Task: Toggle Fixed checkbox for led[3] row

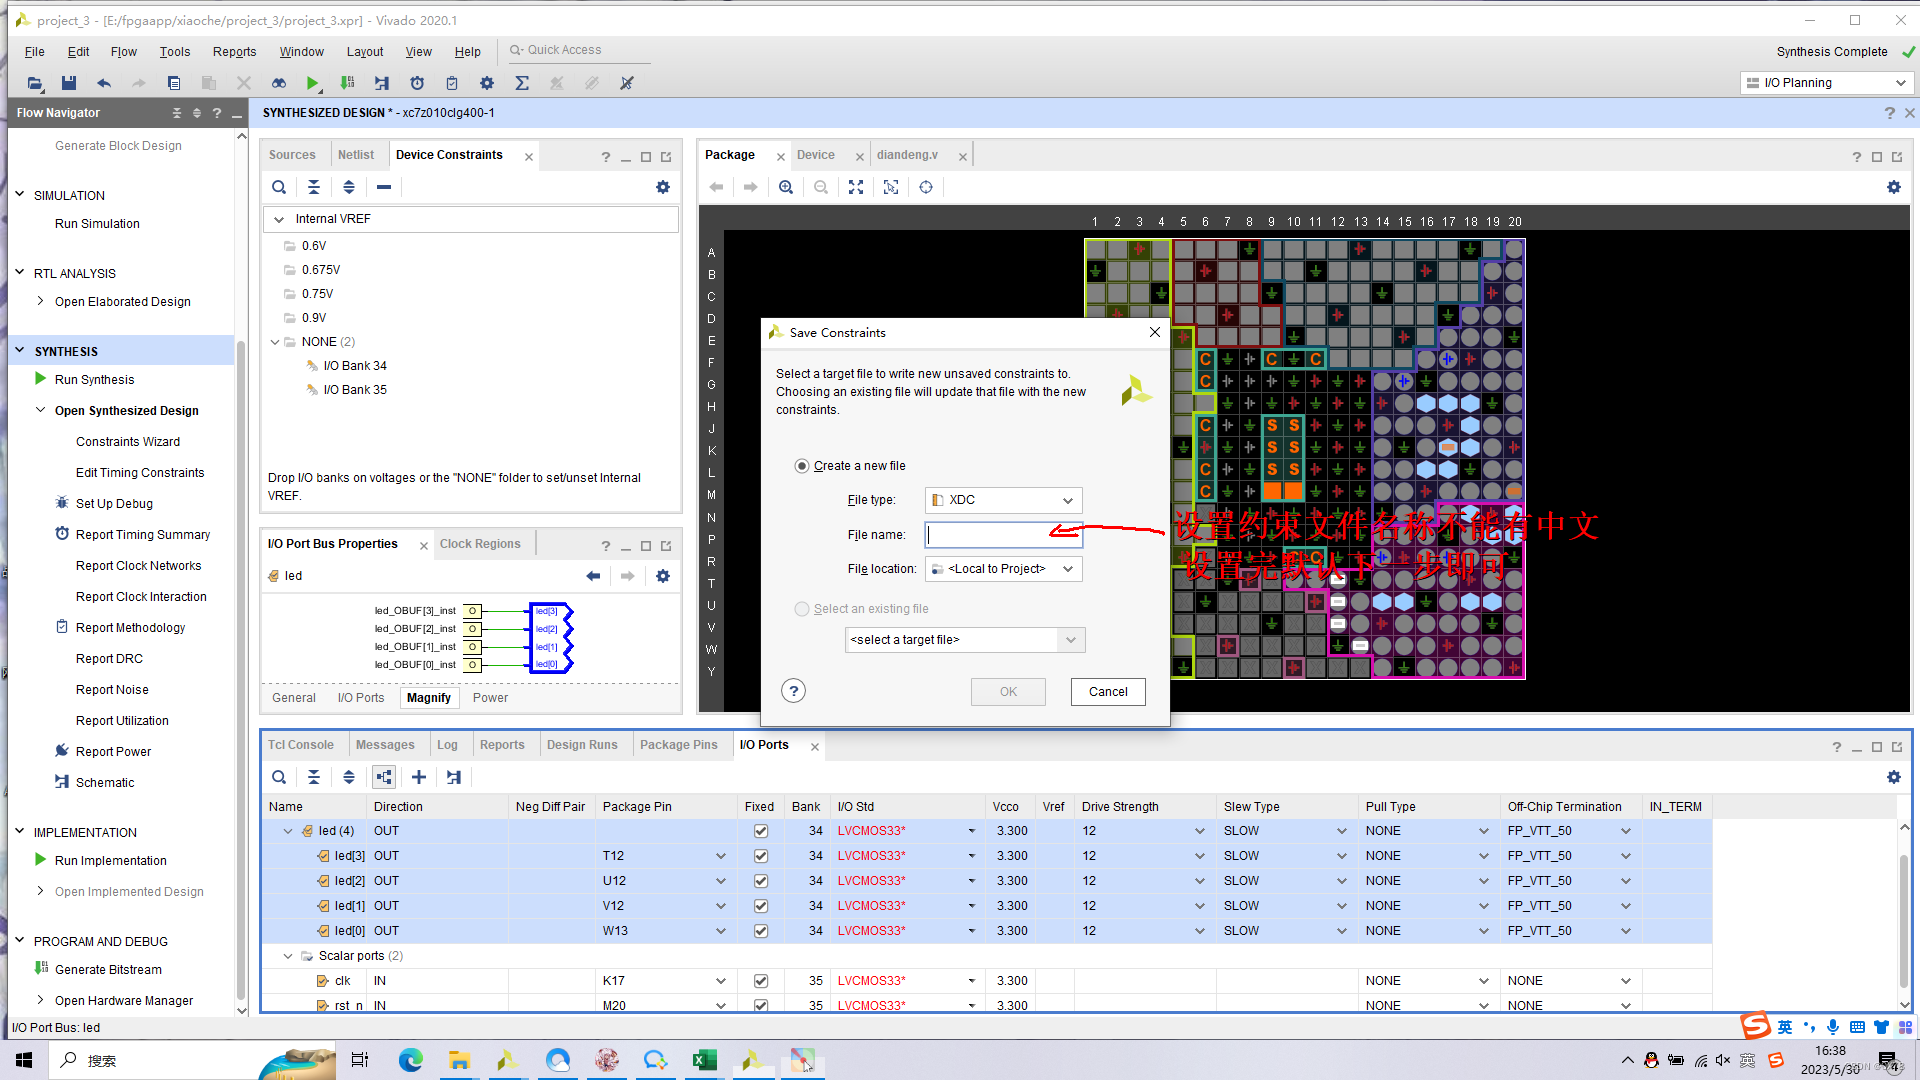Action: (x=760, y=856)
